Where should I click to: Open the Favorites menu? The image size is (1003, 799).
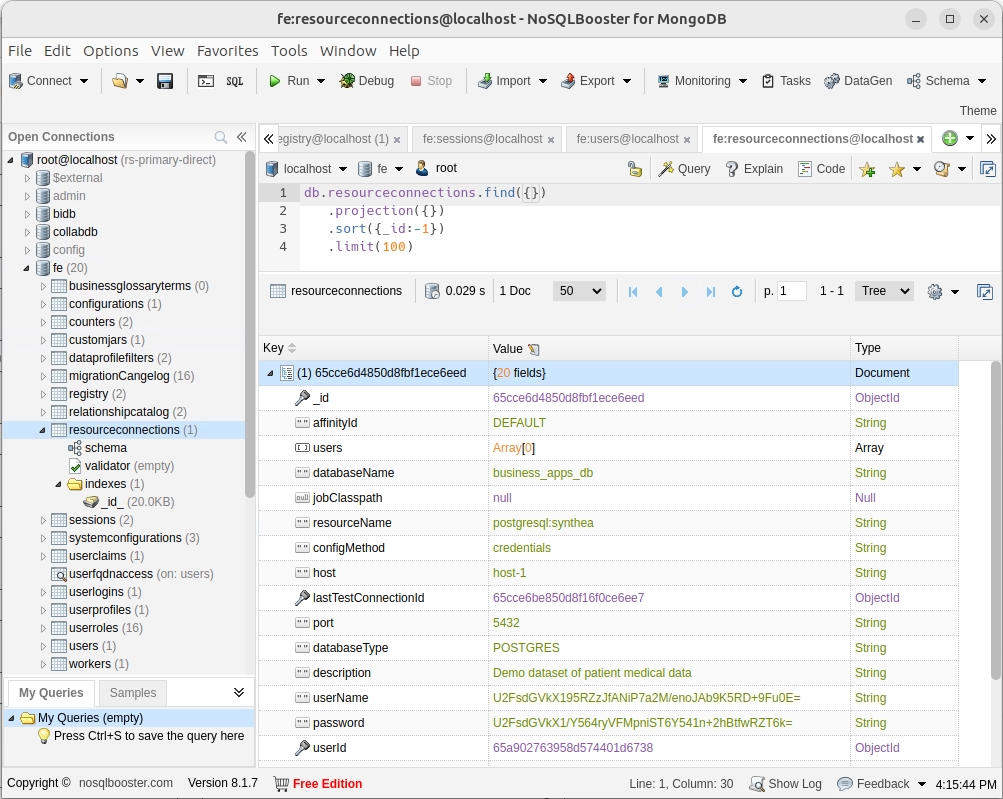227,51
